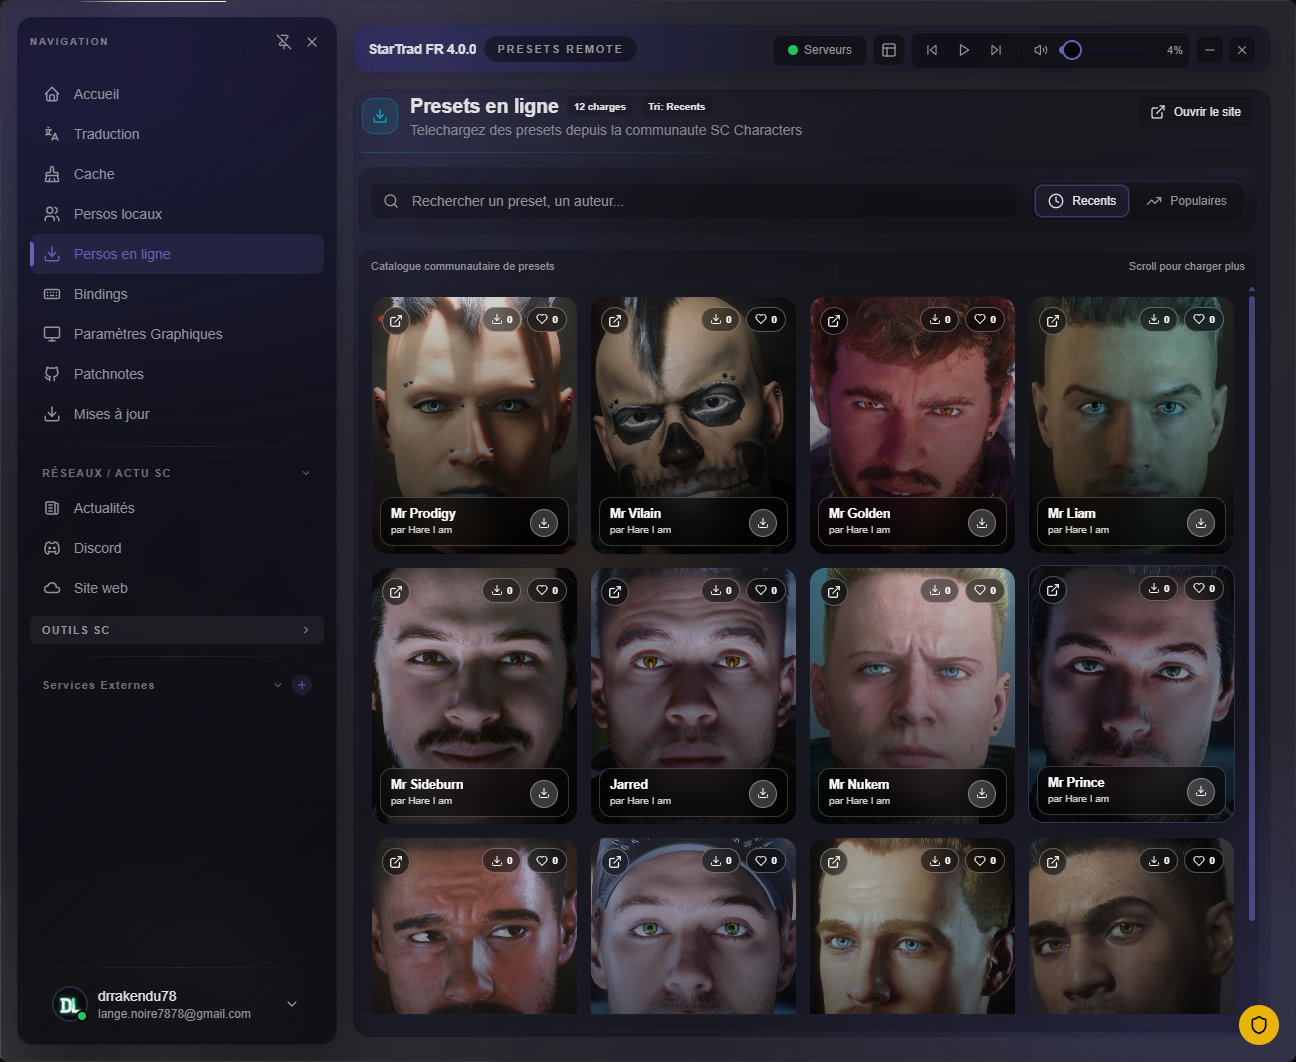Select the Recents sorting tab
1296x1062 pixels.
pos(1081,200)
